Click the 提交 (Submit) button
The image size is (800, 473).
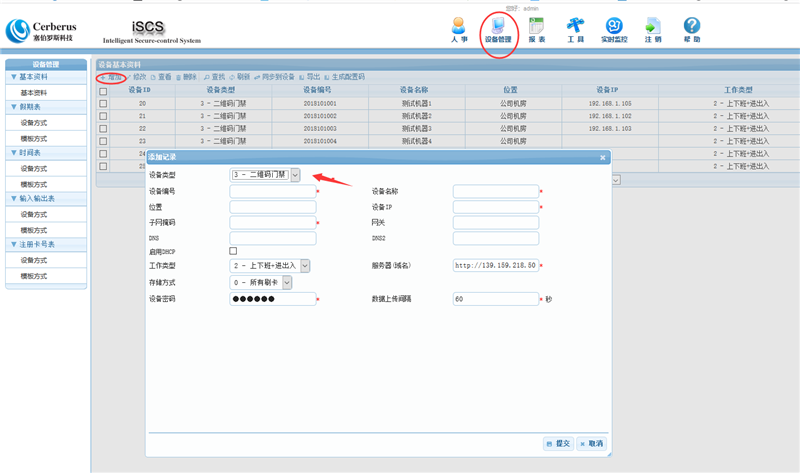tap(559, 443)
